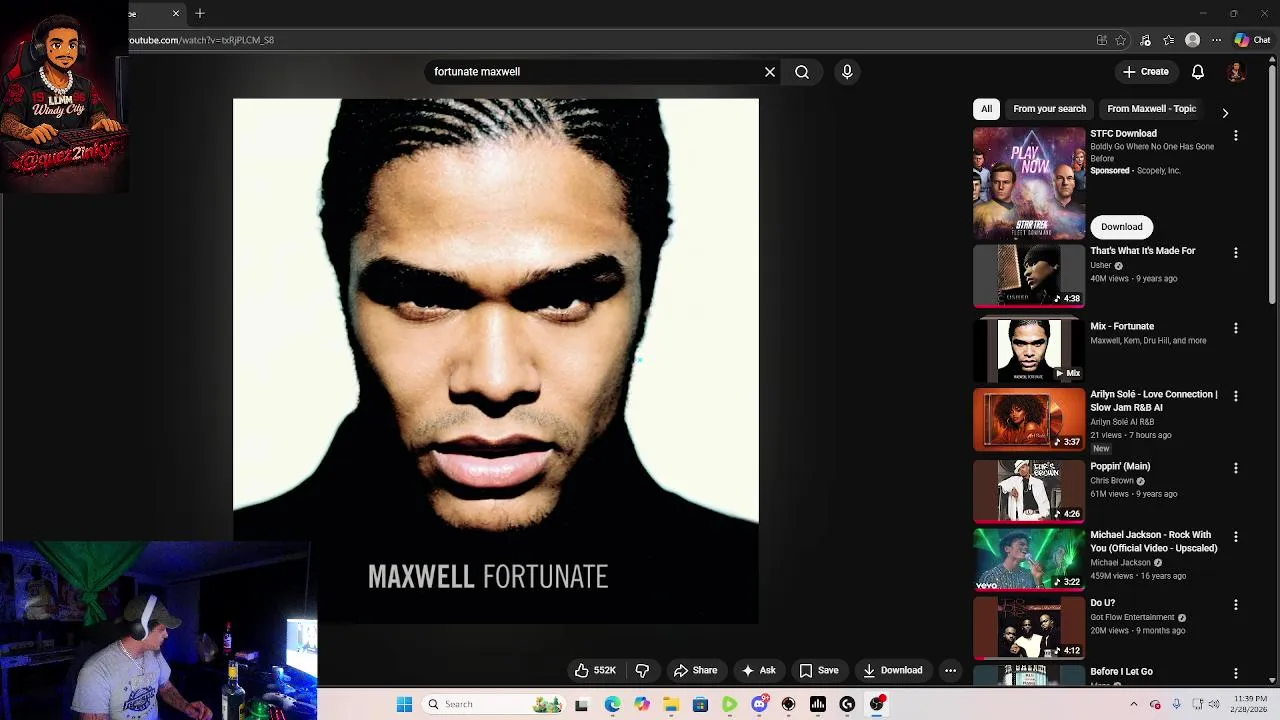
Task: Open the YouTube account avatar menu
Action: click(x=1237, y=72)
